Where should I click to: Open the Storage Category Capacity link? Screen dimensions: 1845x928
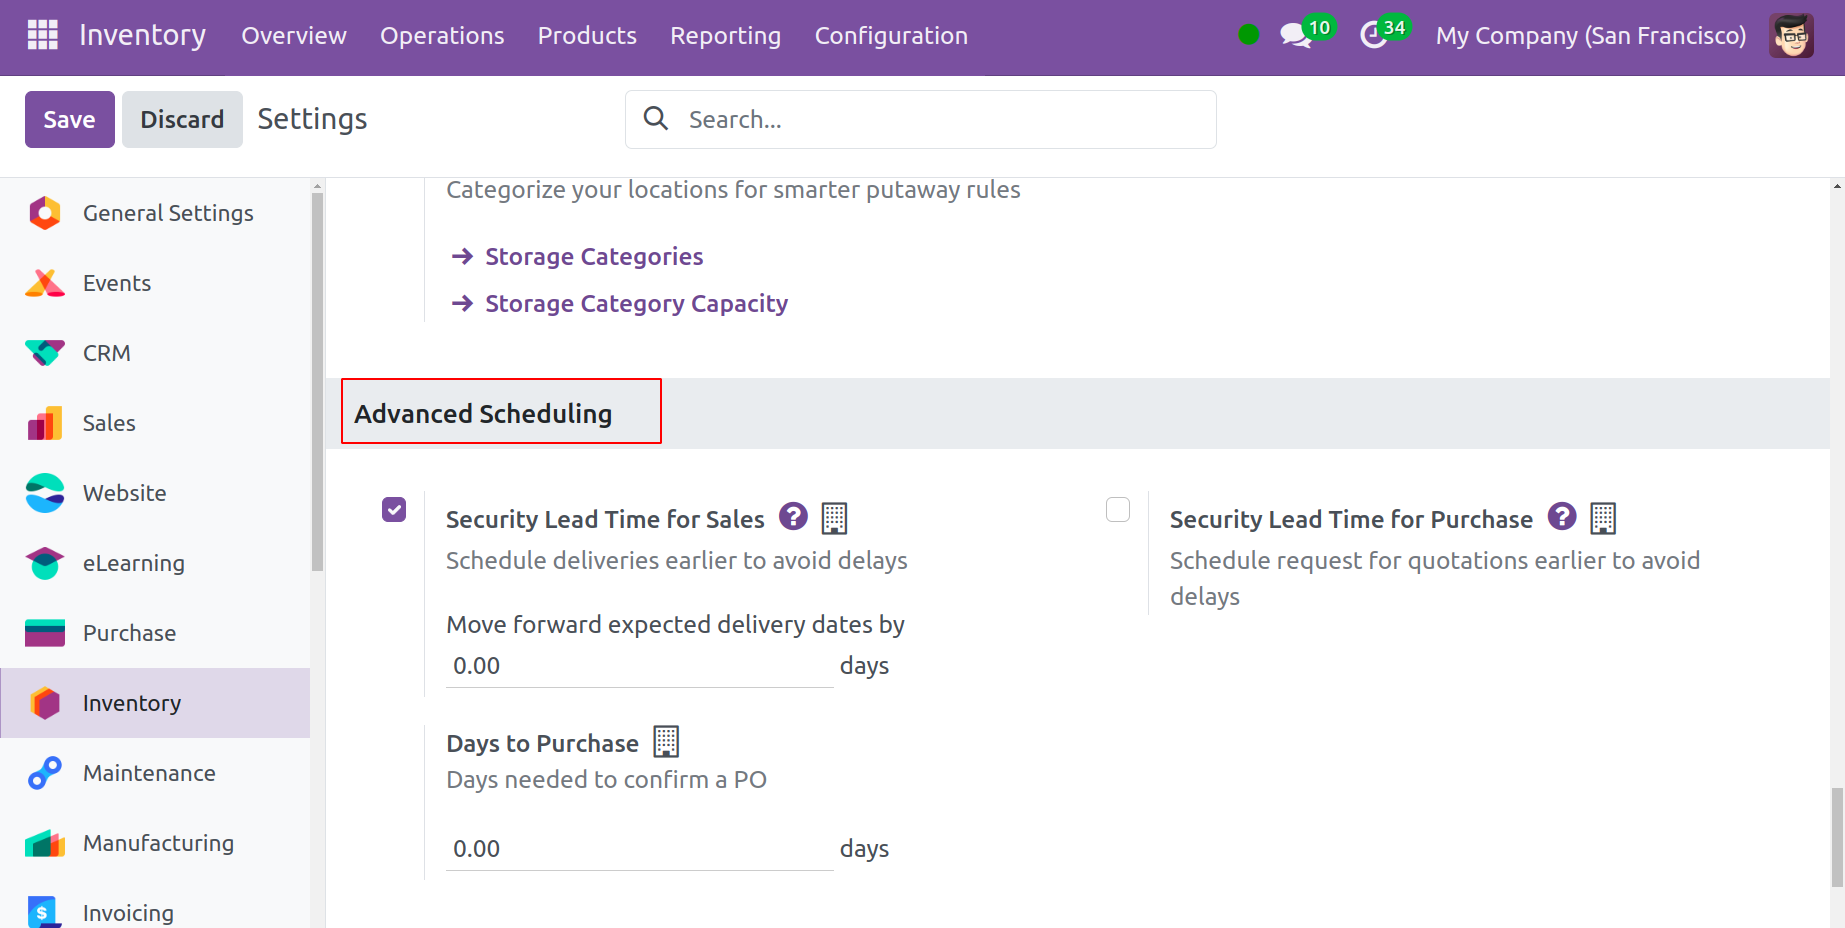(x=636, y=303)
